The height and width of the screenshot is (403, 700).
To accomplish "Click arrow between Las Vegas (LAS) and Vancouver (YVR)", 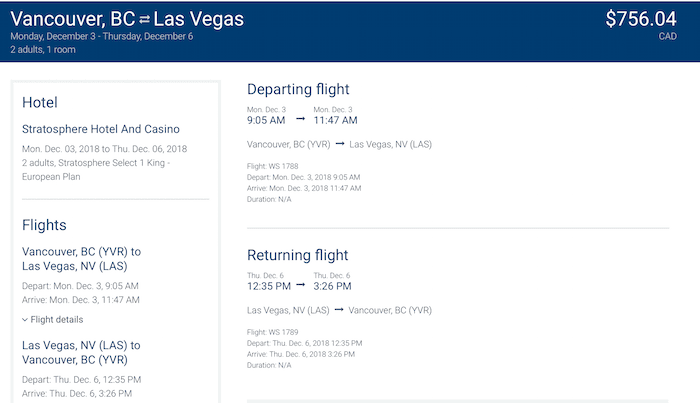I will [339, 310].
